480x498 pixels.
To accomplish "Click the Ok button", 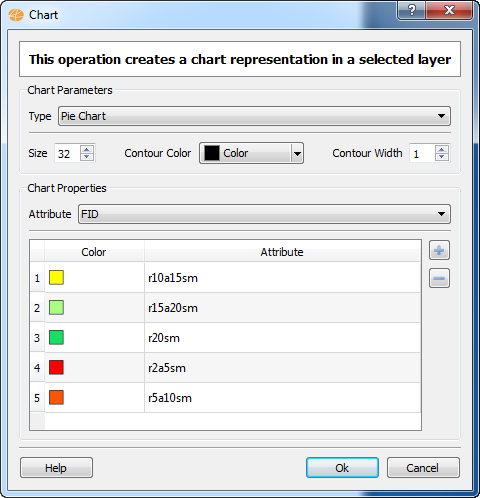I will [342, 468].
